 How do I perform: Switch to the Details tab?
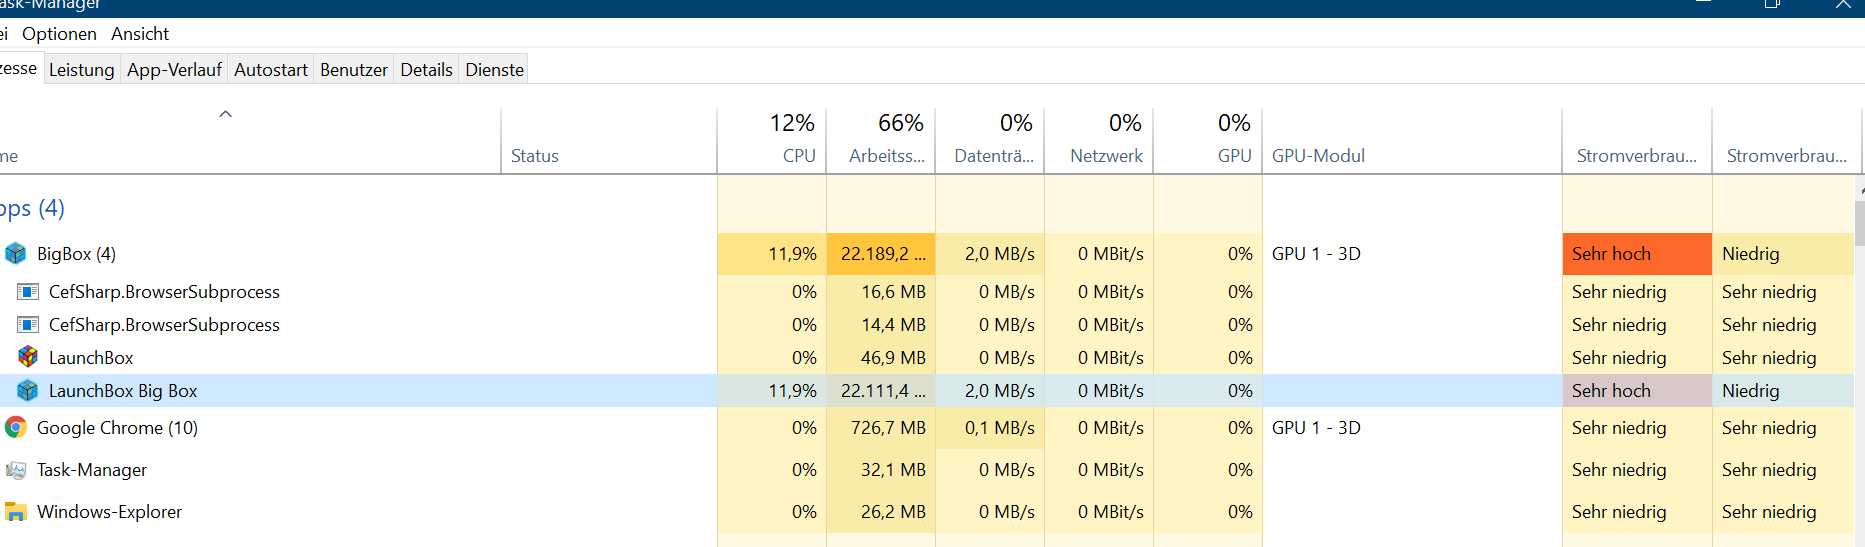[x=427, y=70]
